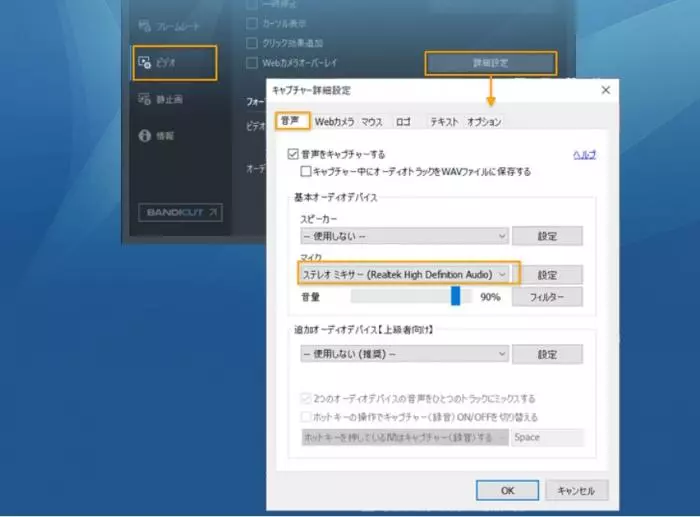Screen dimensions: 700x517
Task: Switch to the ロゴ tab
Action: tap(403, 122)
